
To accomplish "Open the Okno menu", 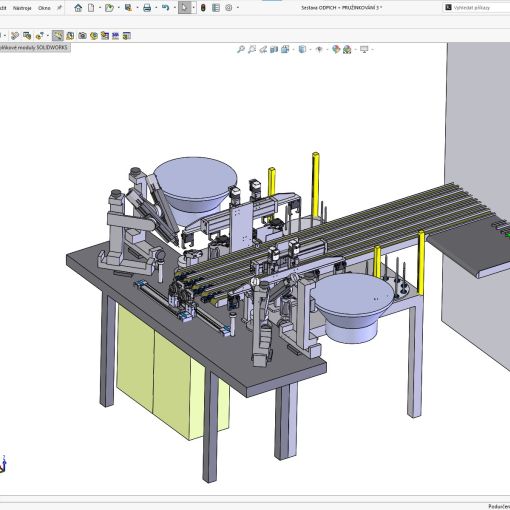I will point(44,8).
